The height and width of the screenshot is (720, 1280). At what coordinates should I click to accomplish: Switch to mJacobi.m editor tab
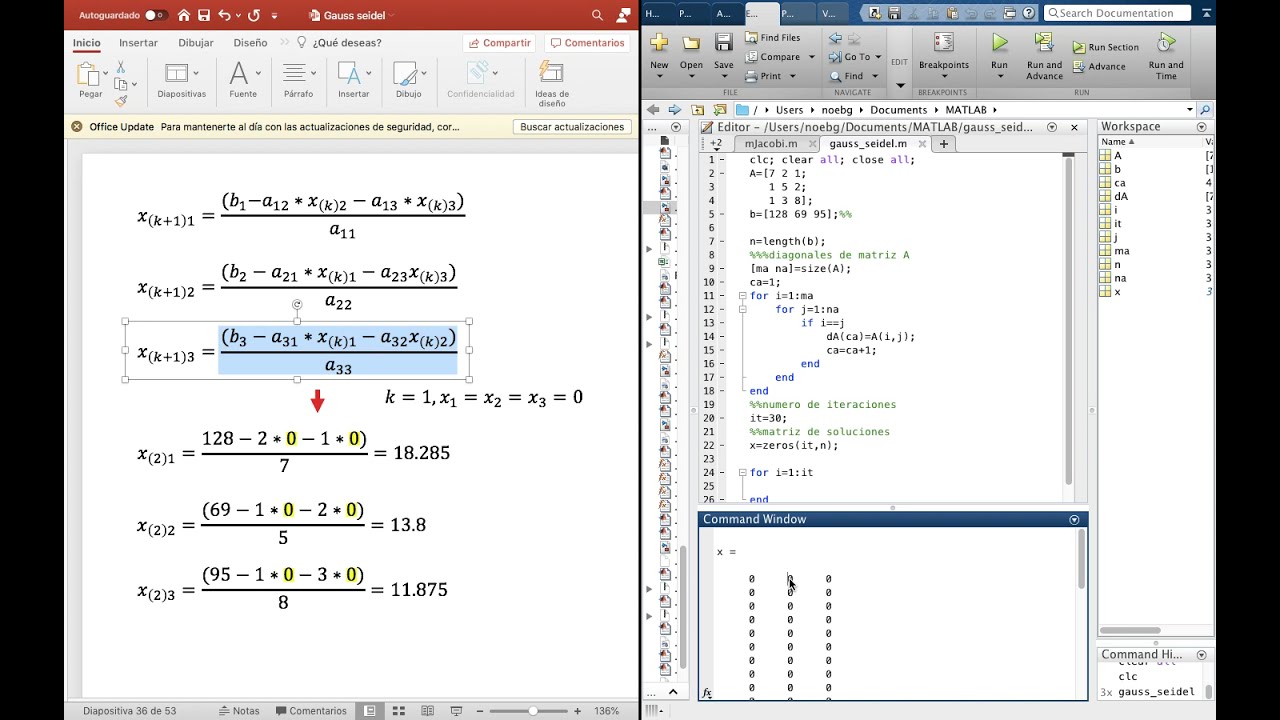tap(770, 144)
